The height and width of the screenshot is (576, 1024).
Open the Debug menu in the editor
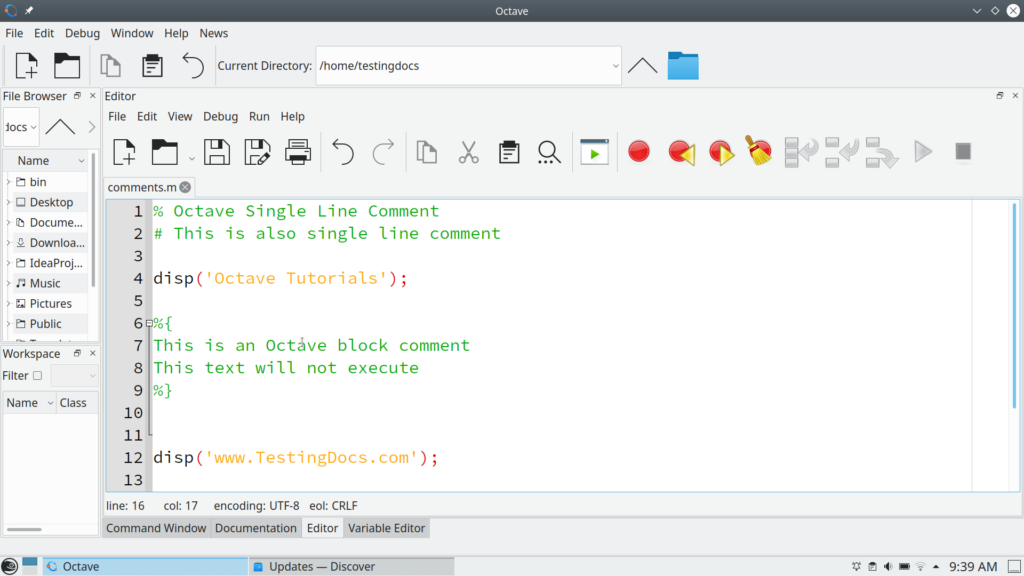click(x=220, y=116)
